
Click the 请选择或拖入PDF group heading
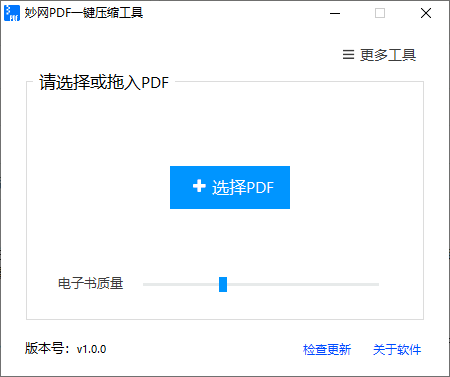[104, 82]
